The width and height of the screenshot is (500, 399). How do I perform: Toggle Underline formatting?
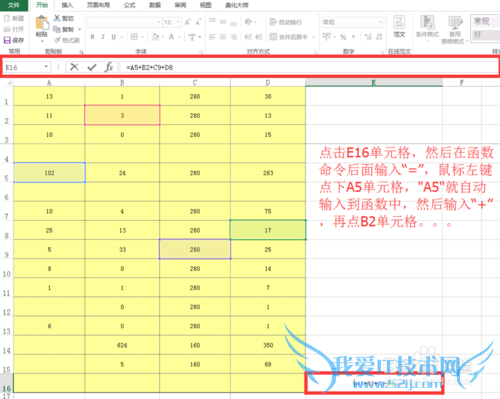click(x=114, y=37)
